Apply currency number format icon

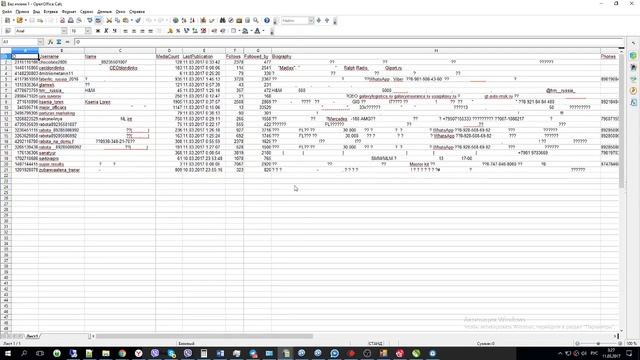pos(170,31)
